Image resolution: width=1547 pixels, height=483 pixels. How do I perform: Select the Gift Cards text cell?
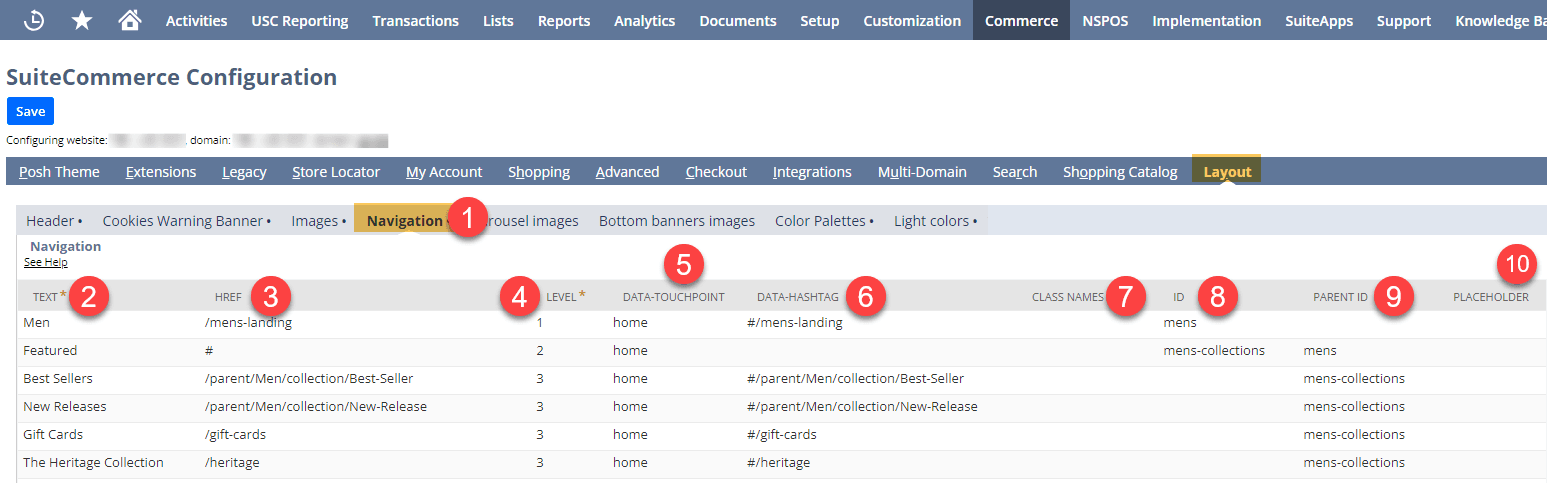click(x=53, y=435)
